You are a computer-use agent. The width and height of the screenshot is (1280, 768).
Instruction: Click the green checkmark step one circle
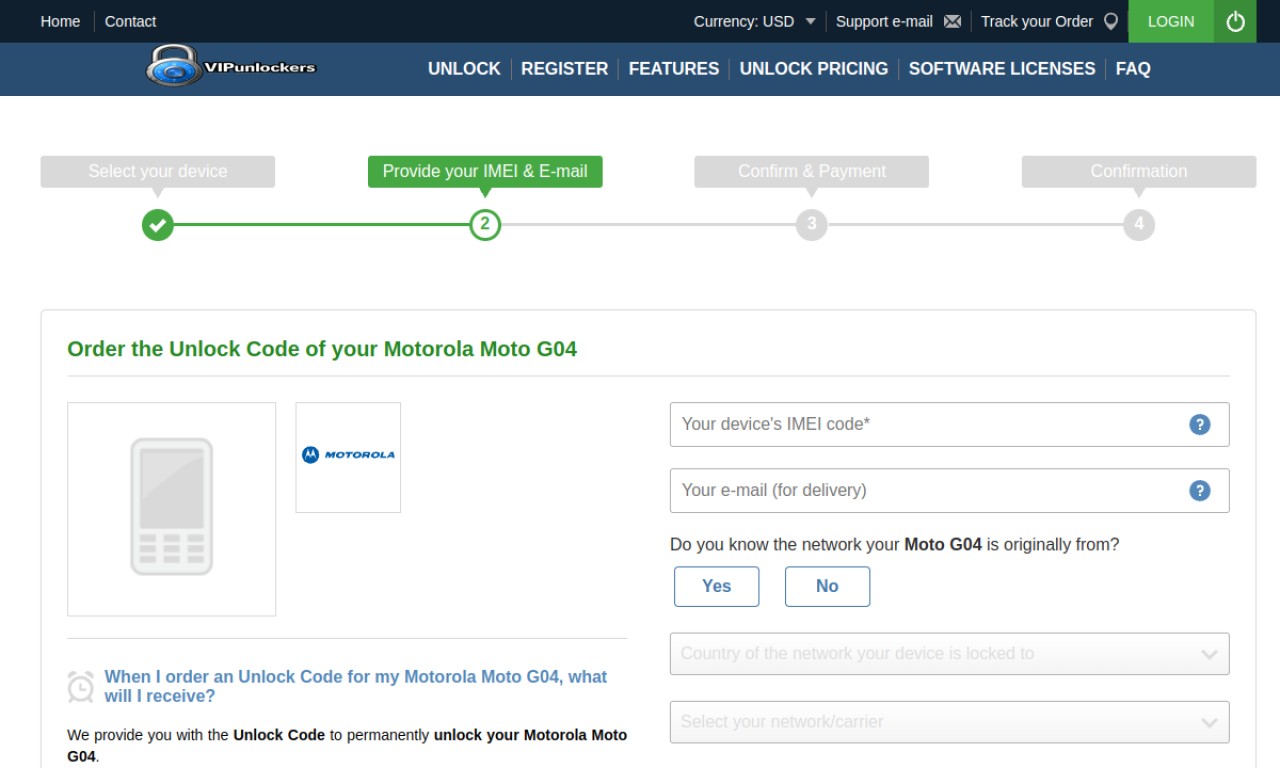click(x=157, y=224)
